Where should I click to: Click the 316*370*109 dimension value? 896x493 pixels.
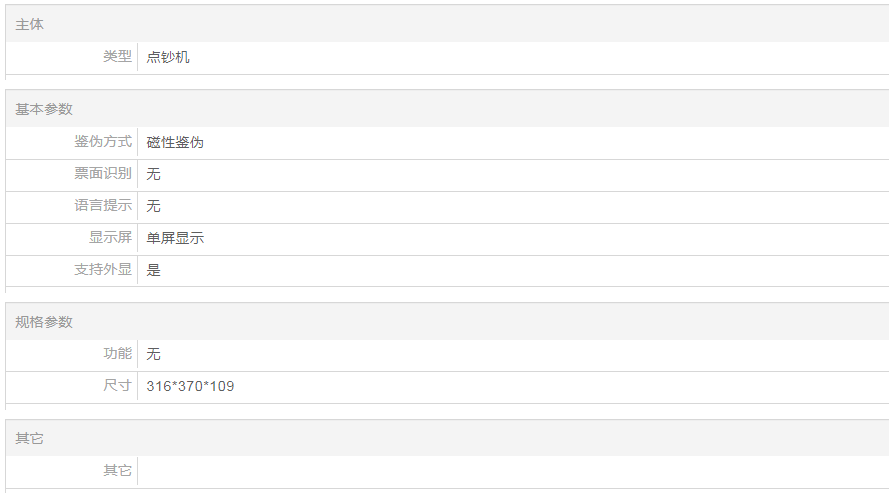[x=190, y=386]
